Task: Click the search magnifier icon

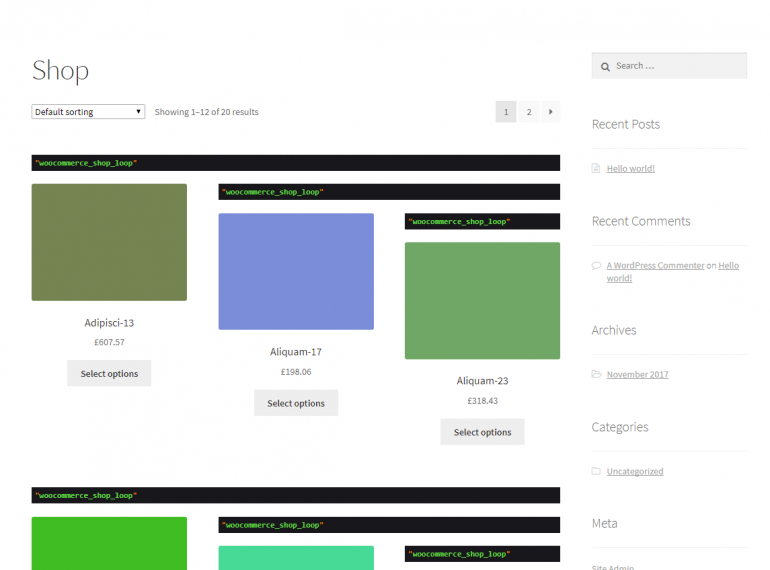Action: coord(605,67)
